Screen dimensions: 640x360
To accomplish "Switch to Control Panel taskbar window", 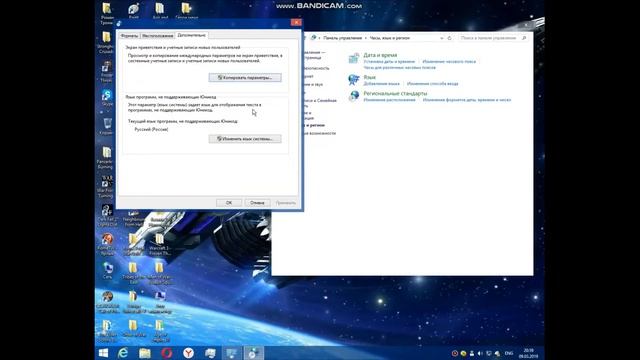I will (232, 353).
